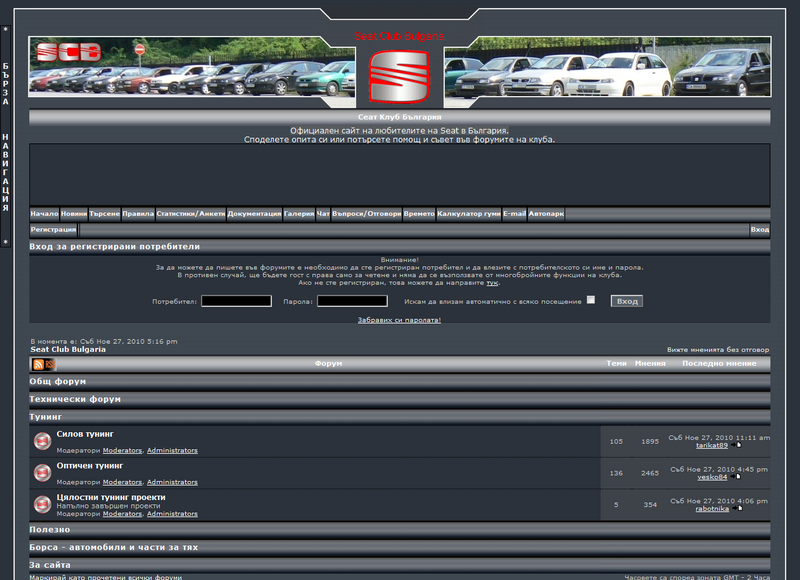
Task: Focus the Потребител username field
Action: pyautogui.click(x=236, y=301)
